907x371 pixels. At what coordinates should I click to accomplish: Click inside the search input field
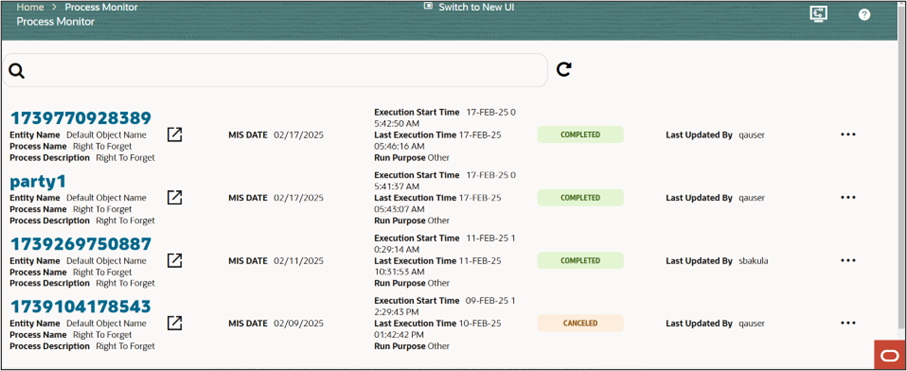(275, 71)
